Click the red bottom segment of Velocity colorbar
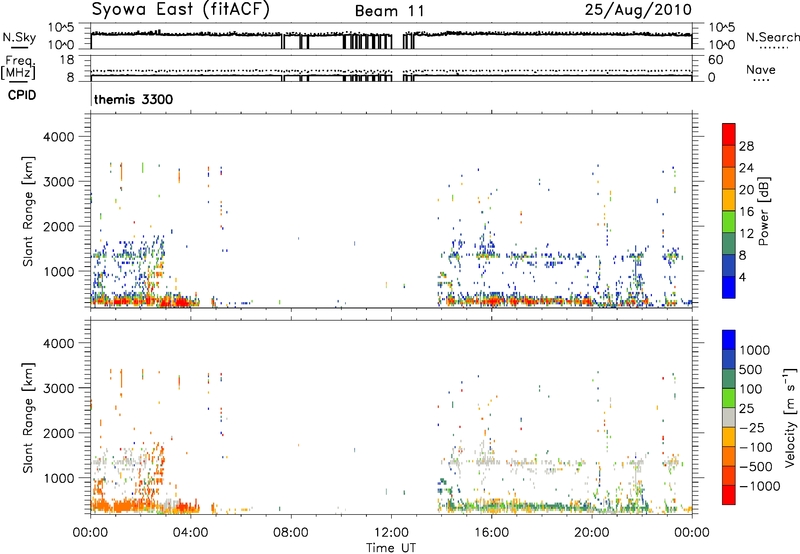This screenshot has width=800, height=554. tap(729, 495)
